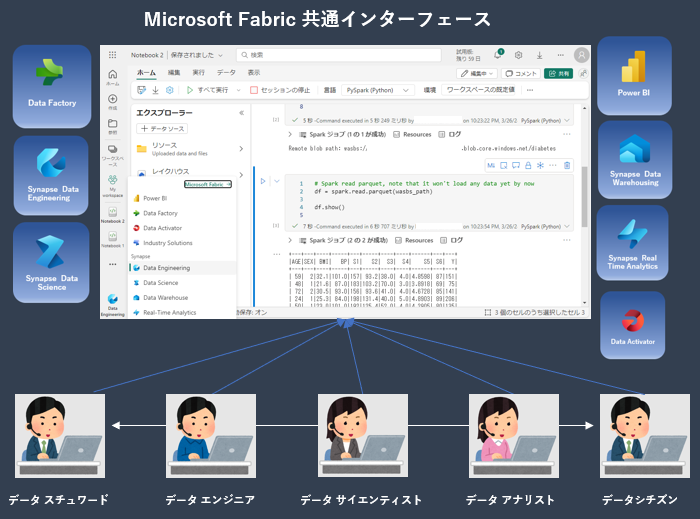Click the コメント comments button
The height and width of the screenshot is (519, 700).
coord(521,73)
